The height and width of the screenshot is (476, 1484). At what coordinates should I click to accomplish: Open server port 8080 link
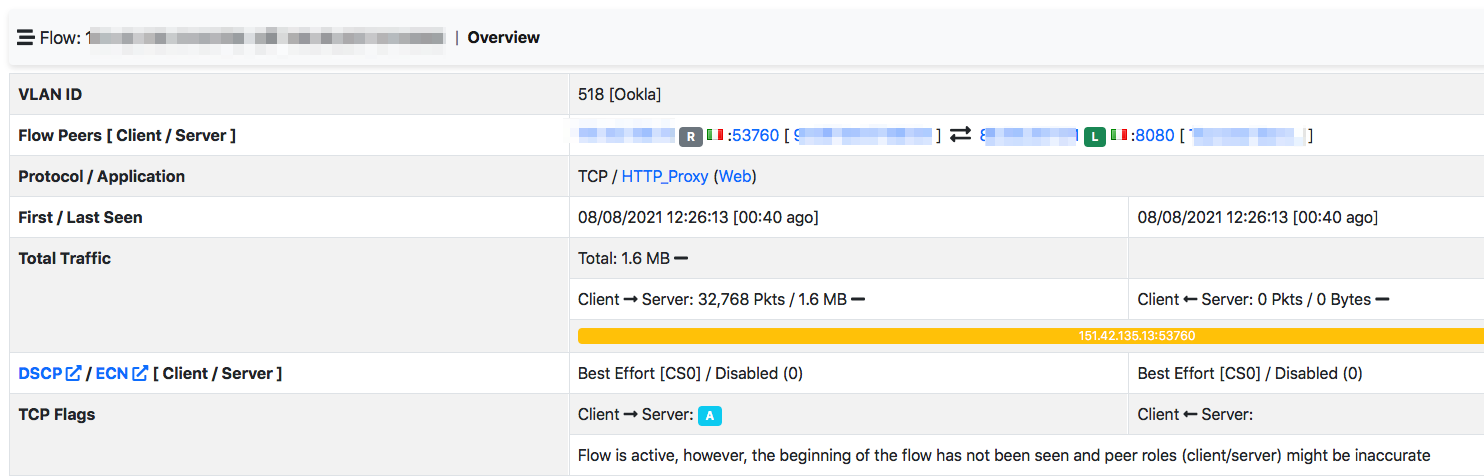click(1155, 135)
